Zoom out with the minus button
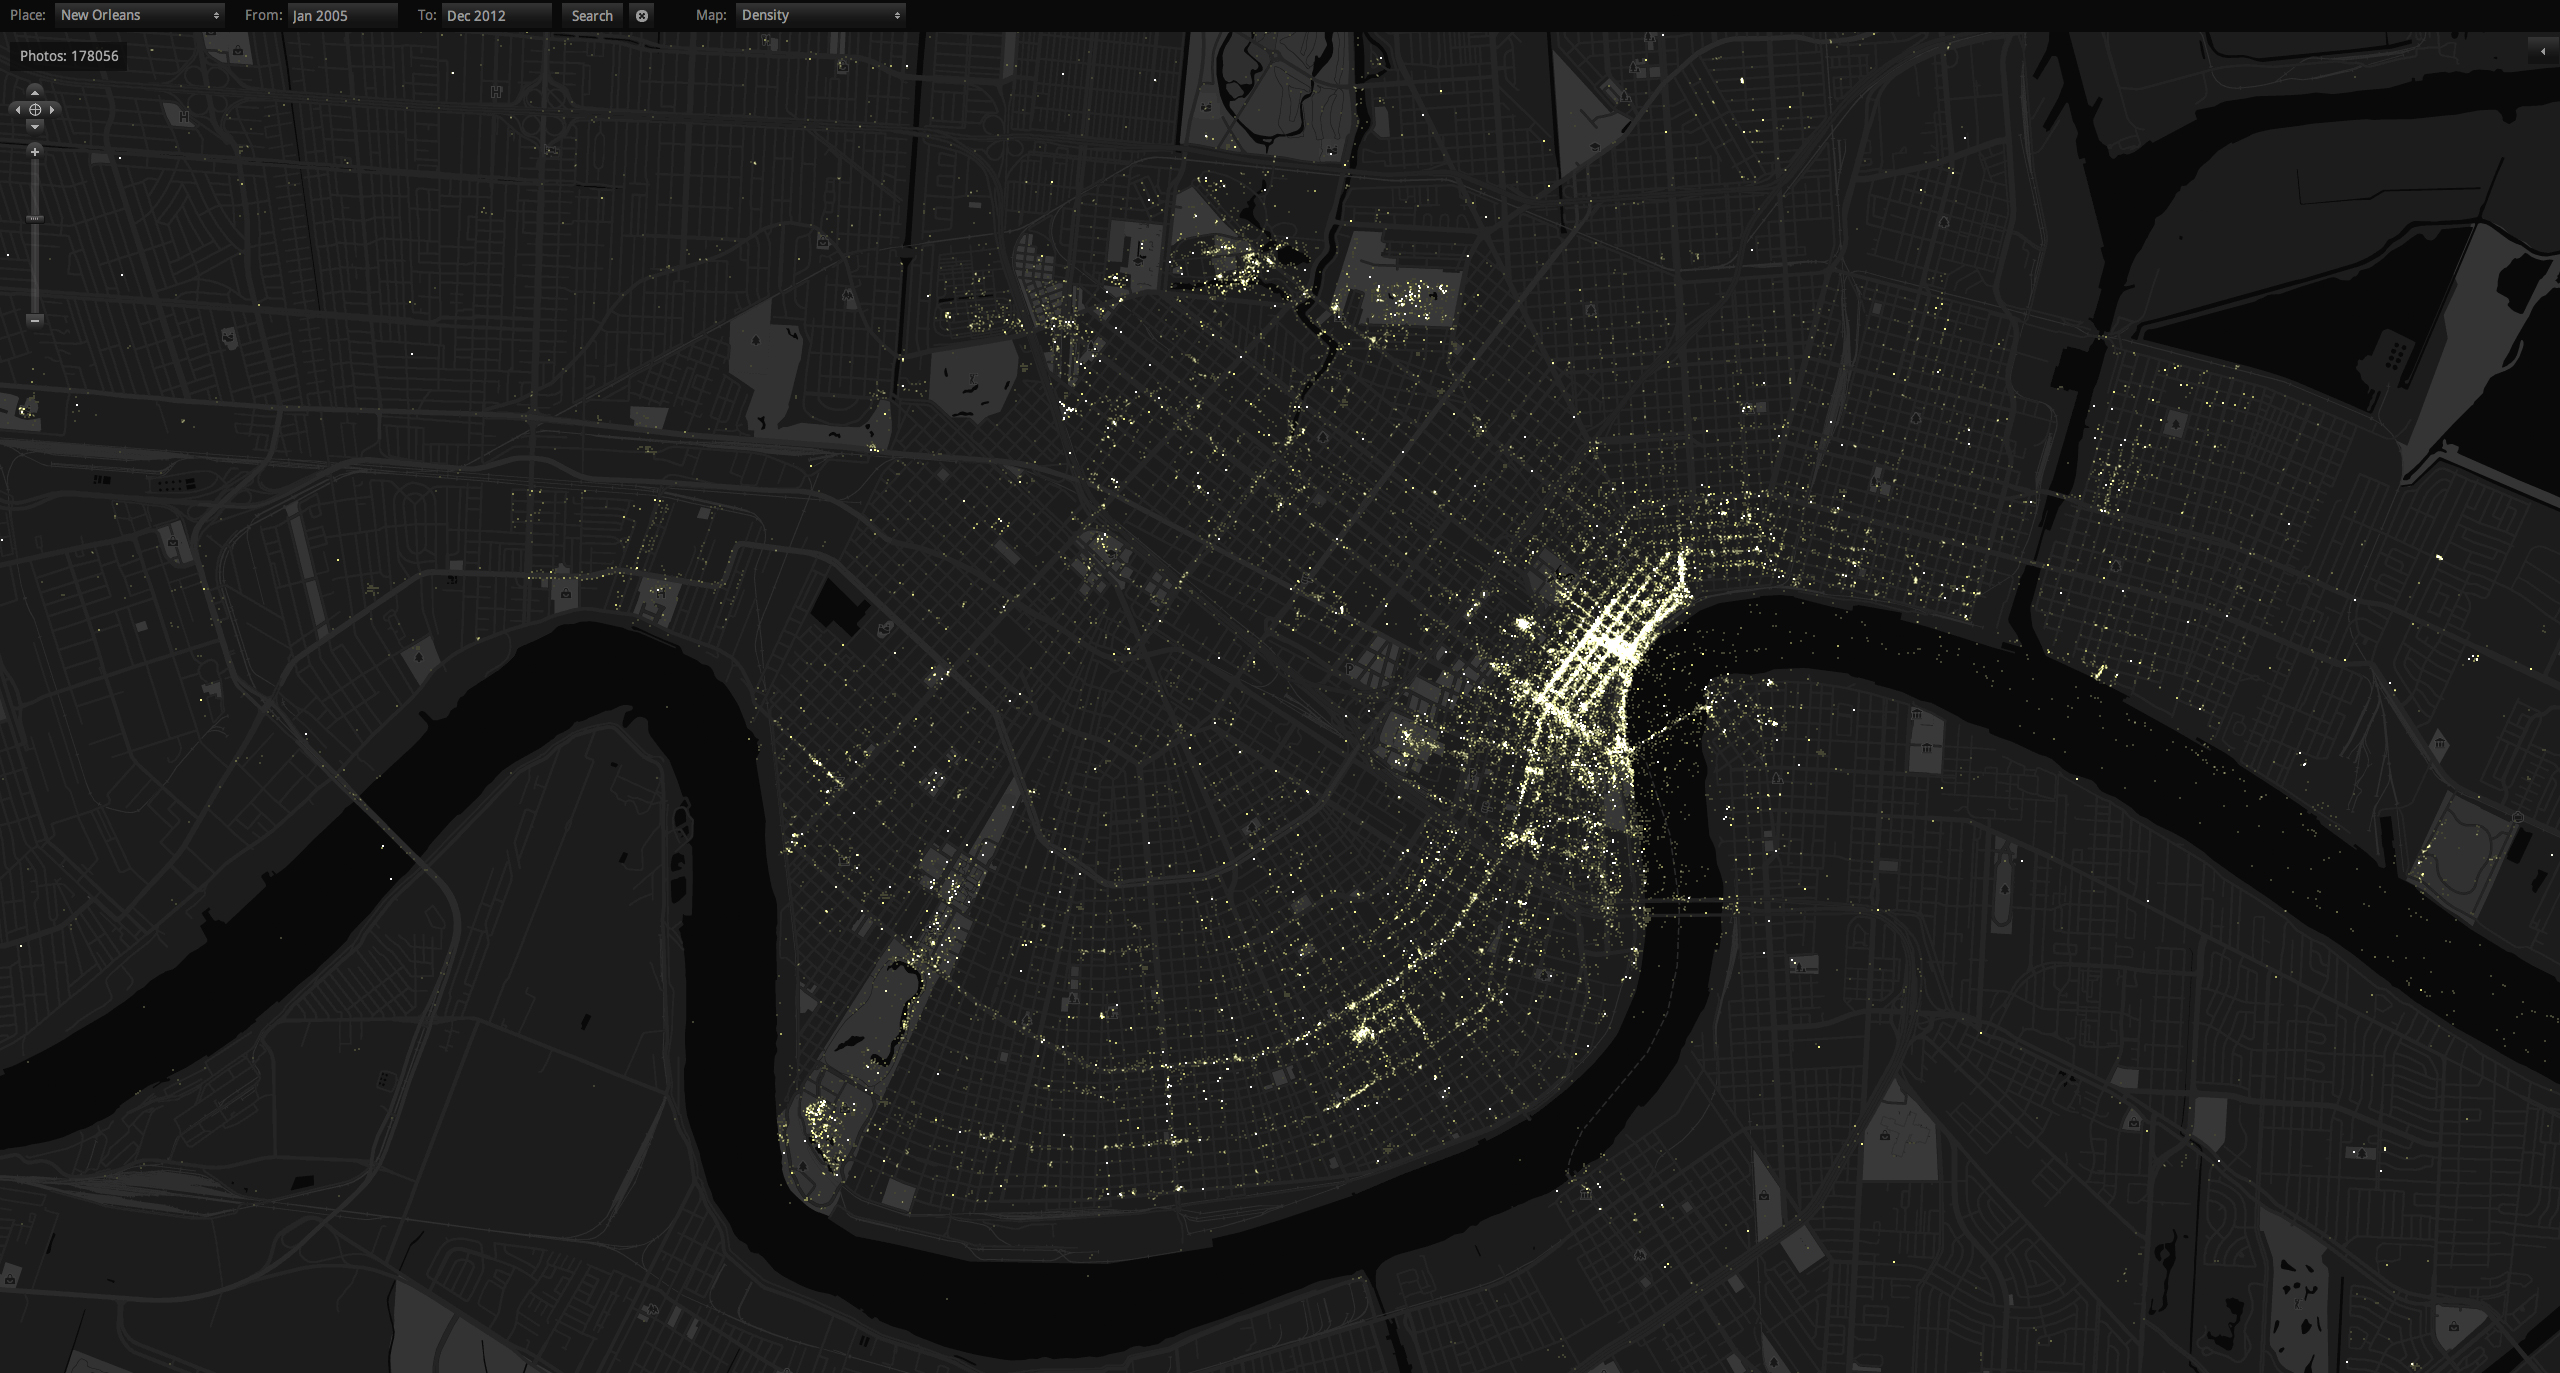2560x1373 pixels. 35,320
